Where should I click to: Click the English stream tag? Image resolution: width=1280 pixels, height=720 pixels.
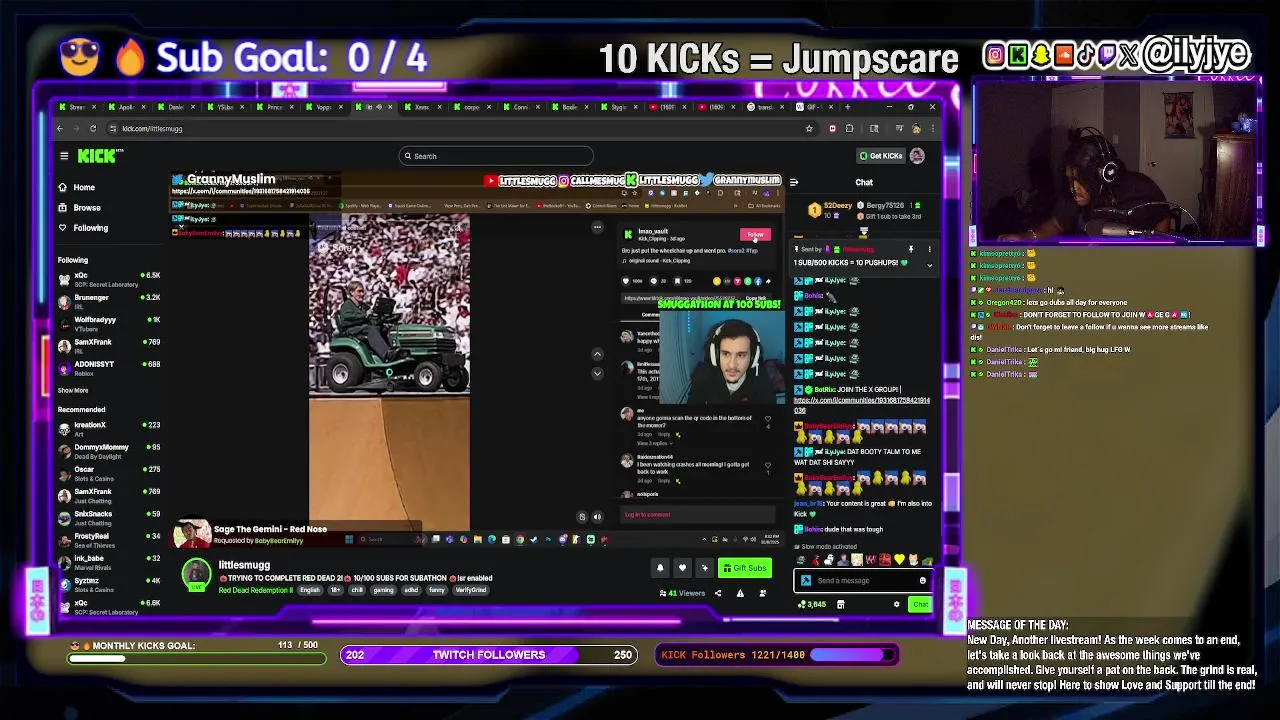310,590
